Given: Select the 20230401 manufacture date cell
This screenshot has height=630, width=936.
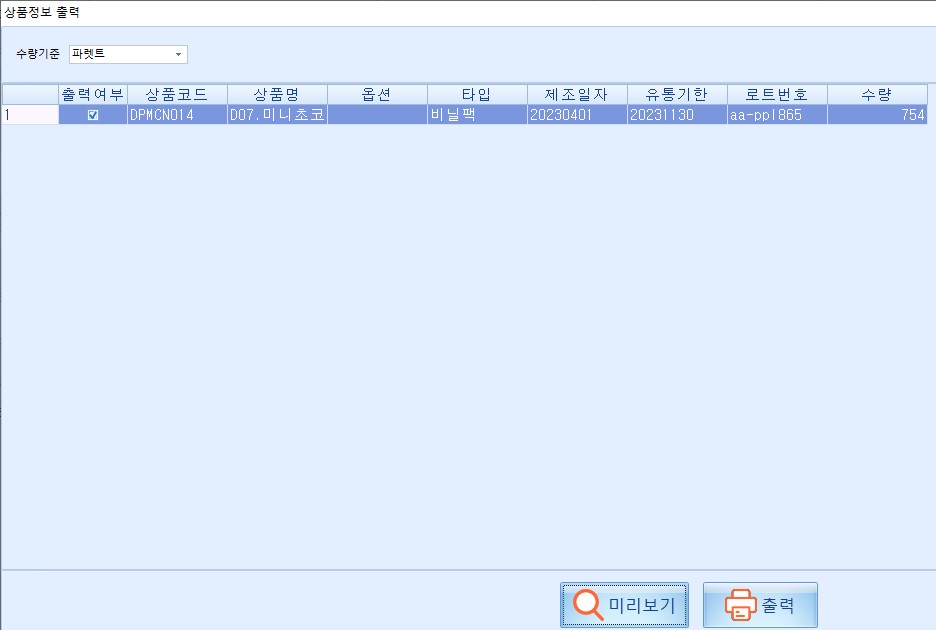Looking at the screenshot, I should click(577, 115).
